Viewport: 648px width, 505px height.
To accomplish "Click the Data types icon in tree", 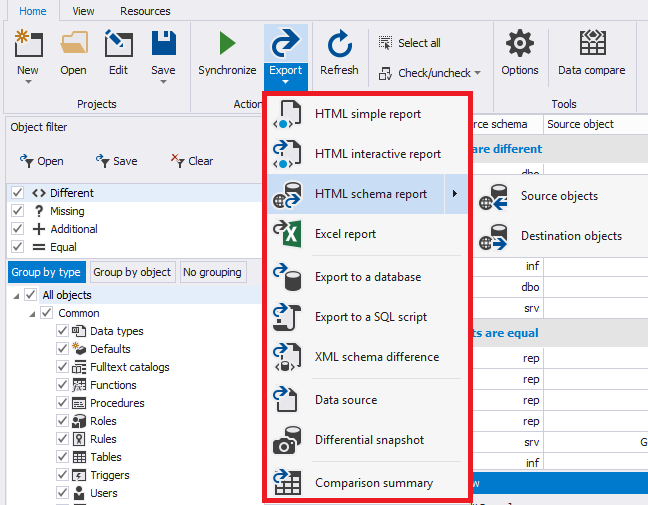I will pos(79,331).
